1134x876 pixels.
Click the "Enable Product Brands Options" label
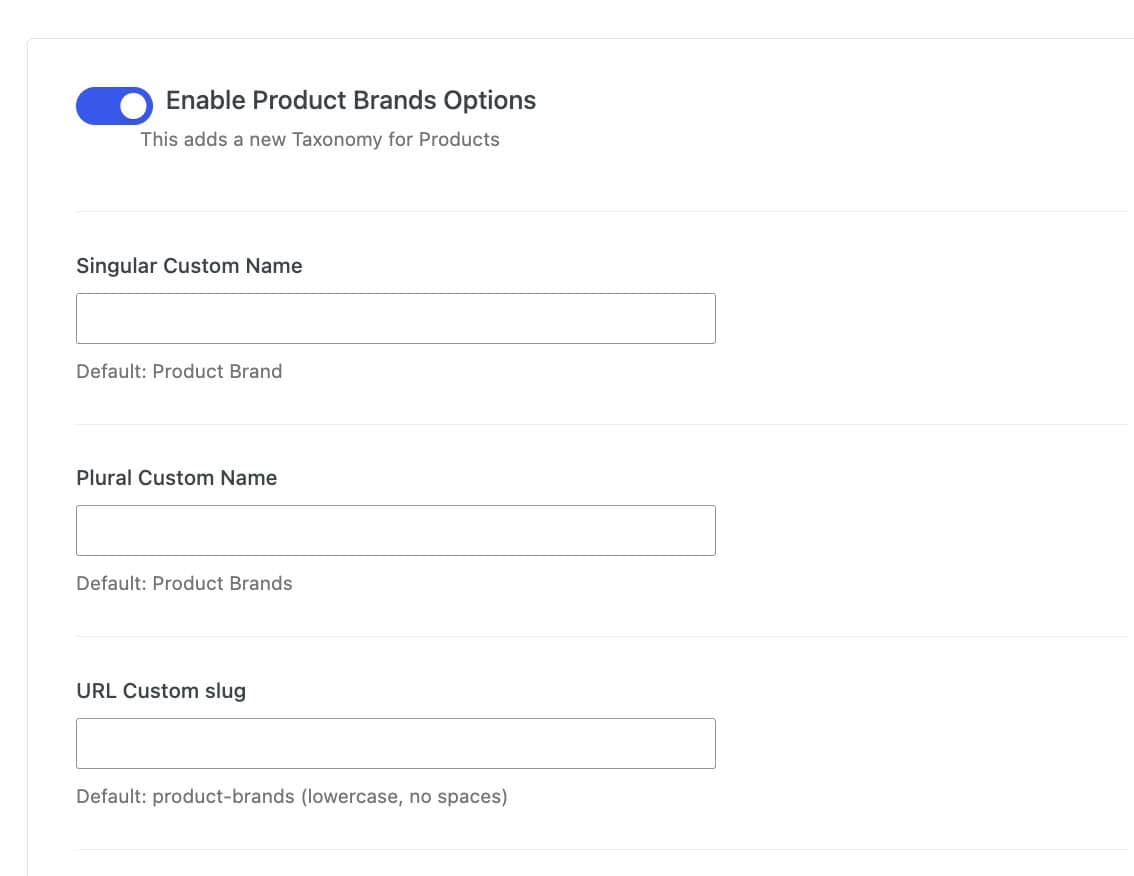[x=350, y=101]
